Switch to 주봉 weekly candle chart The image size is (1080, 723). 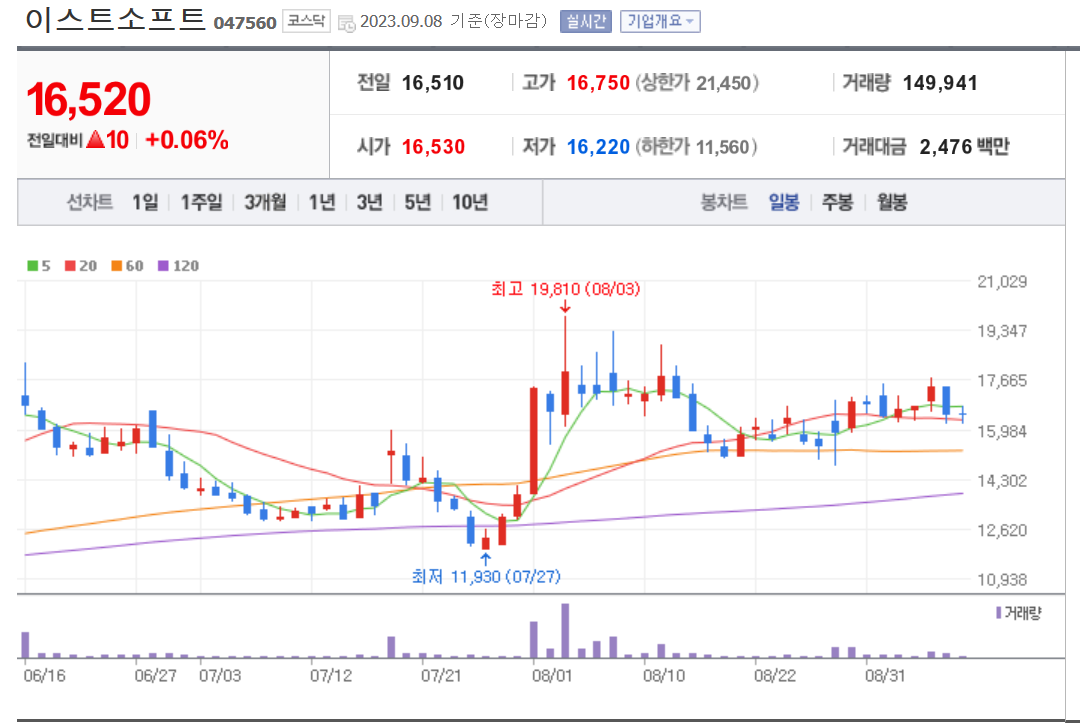838,202
